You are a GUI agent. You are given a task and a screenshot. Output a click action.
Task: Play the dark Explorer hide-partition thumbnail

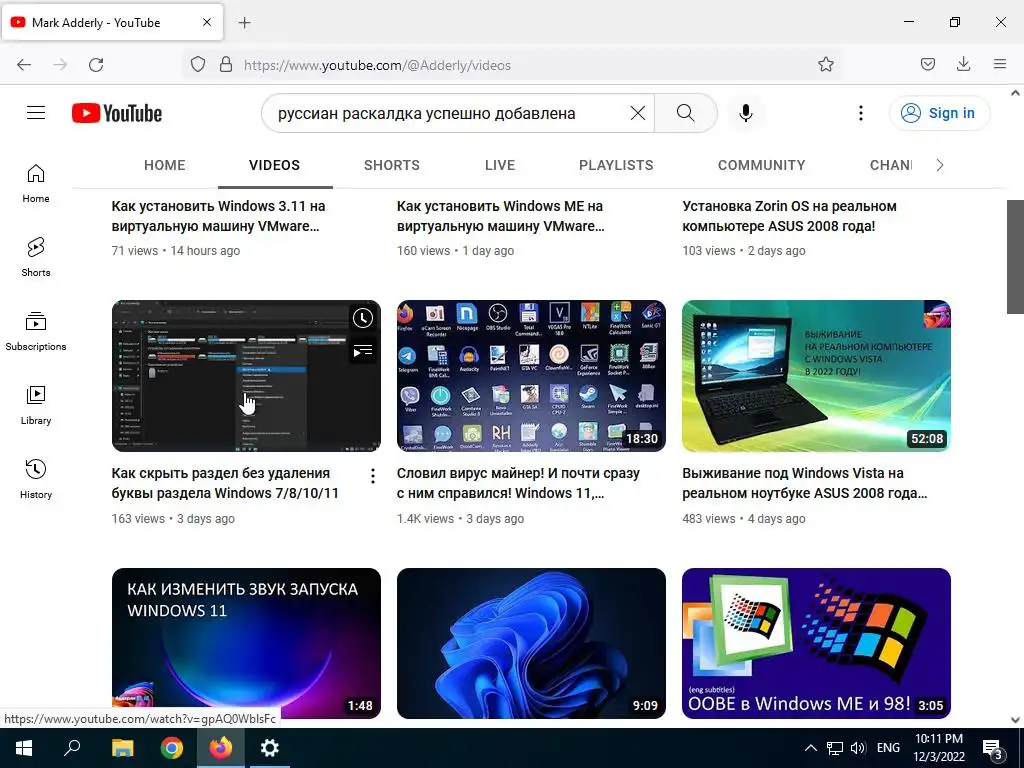[x=246, y=376]
